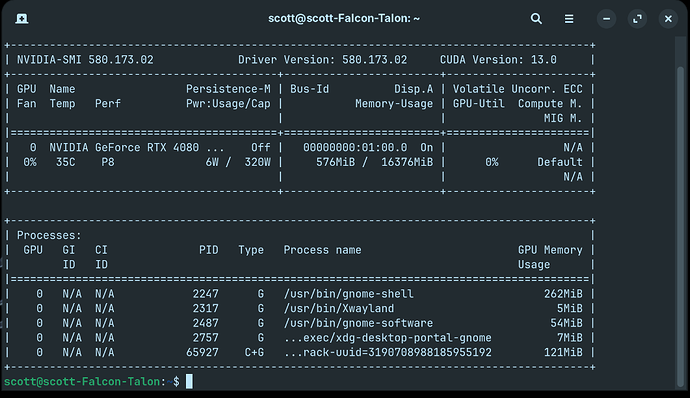Click the /usr/bin/gnome-shell process name
The width and height of the screenshot is (690, 398).
pos(349,294)
